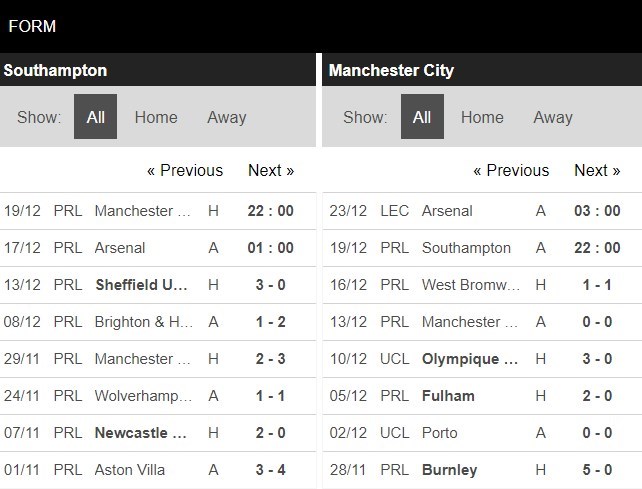Show Manchester City's Away matches only
The height and width of the screenshot is (489, 642).
tap(553, 117)
